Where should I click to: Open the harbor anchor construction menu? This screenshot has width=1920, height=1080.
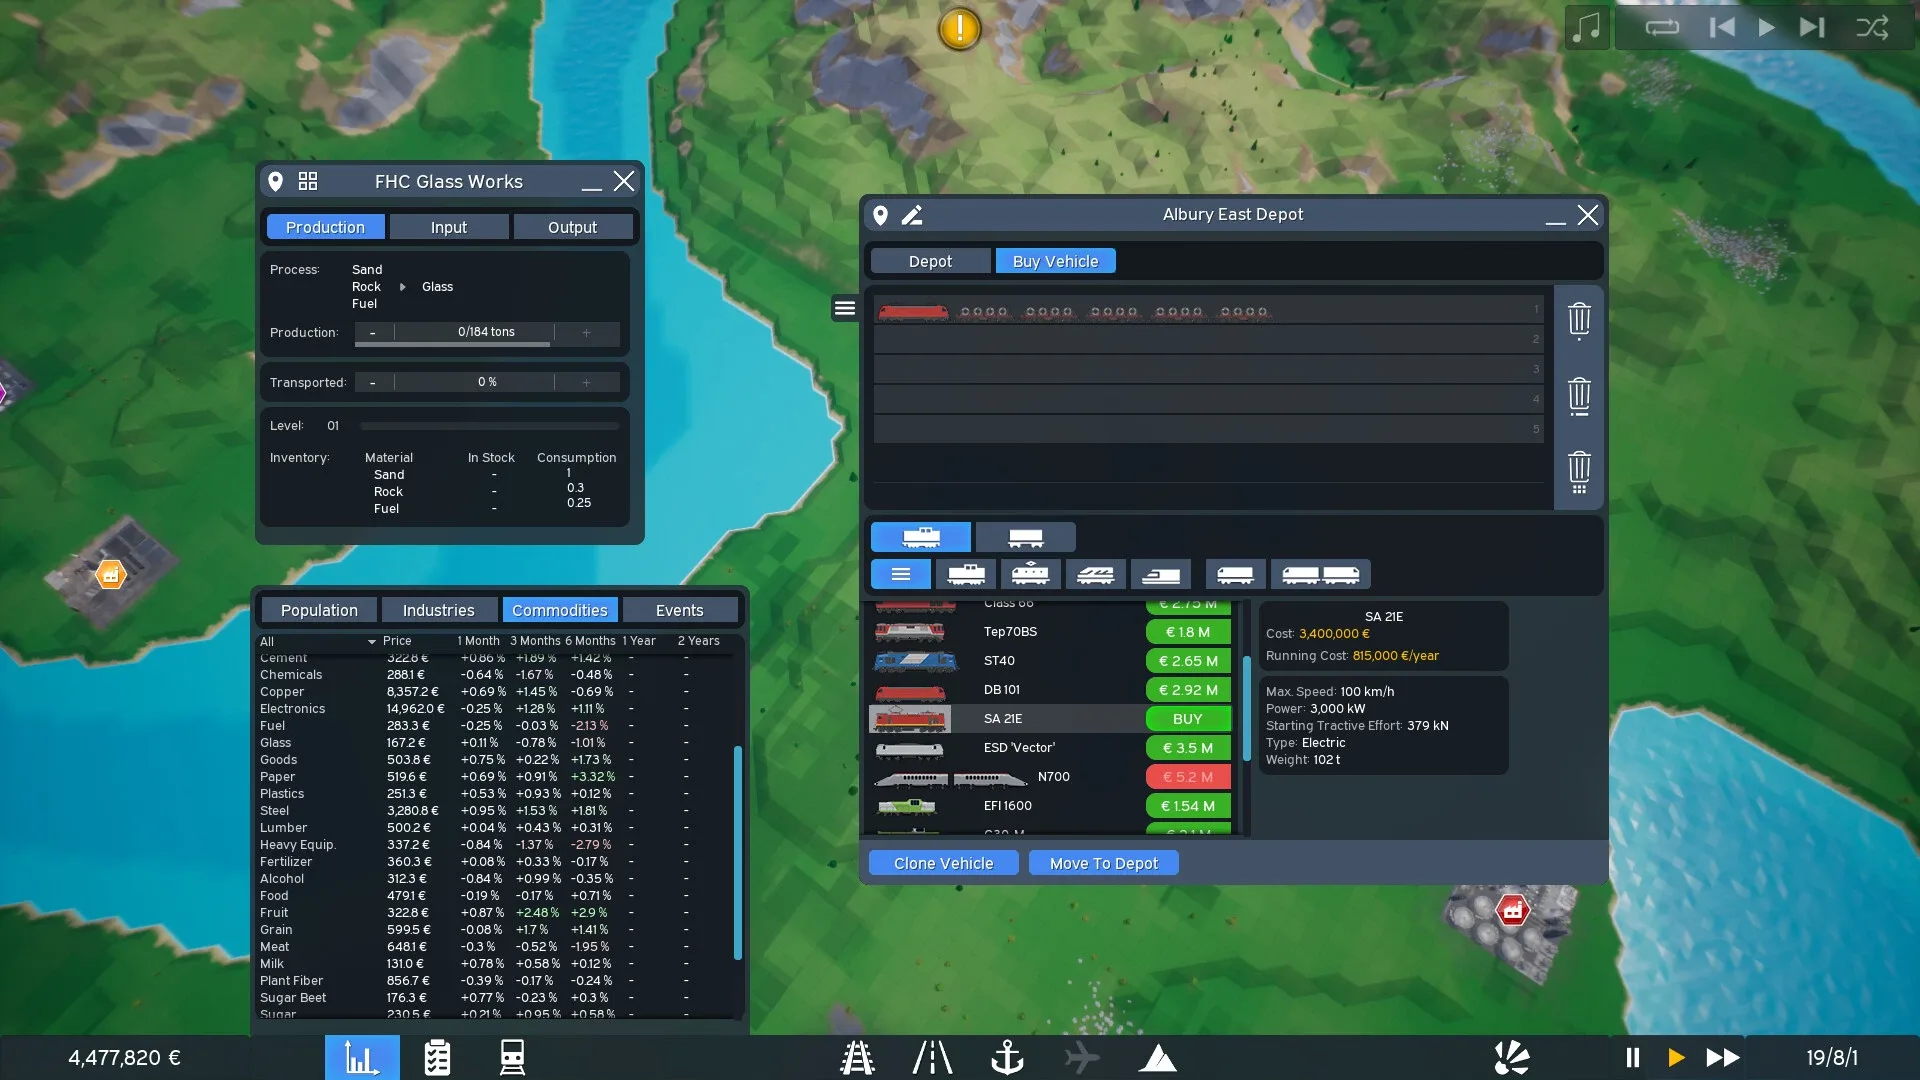pyautogui.click(x=1007, y=1057)
